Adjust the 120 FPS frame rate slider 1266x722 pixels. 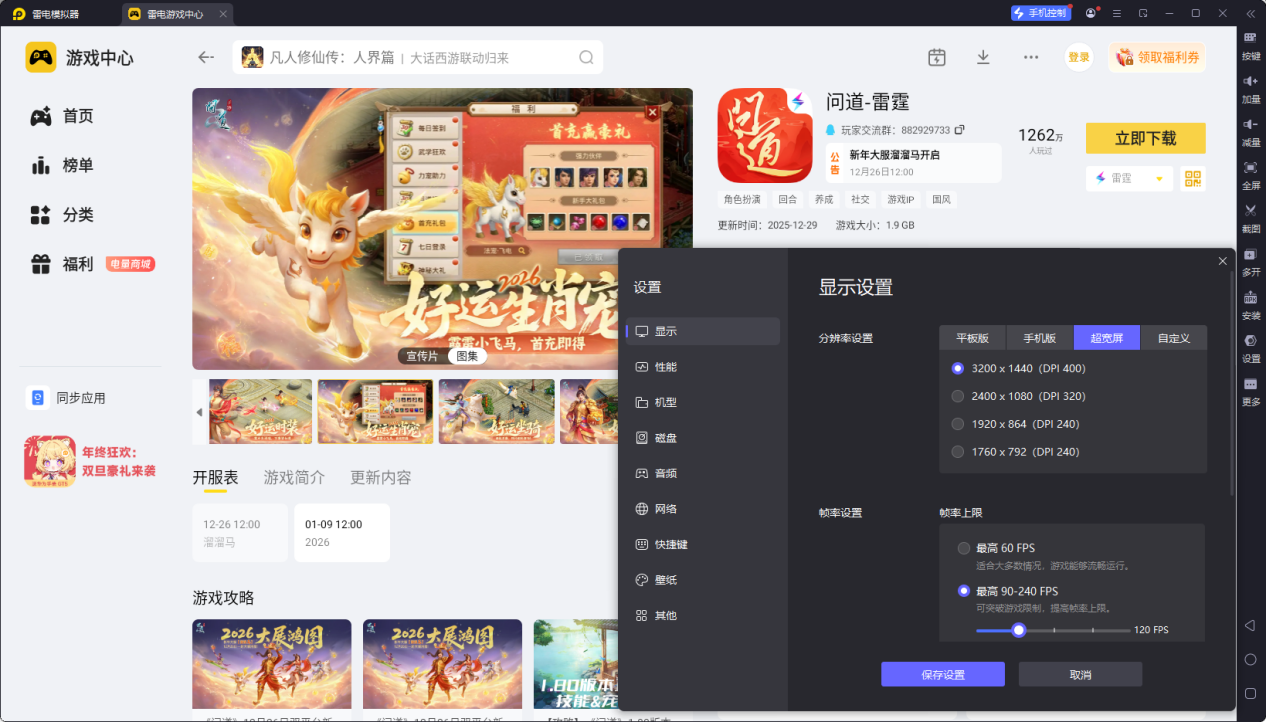point(1018,630)
